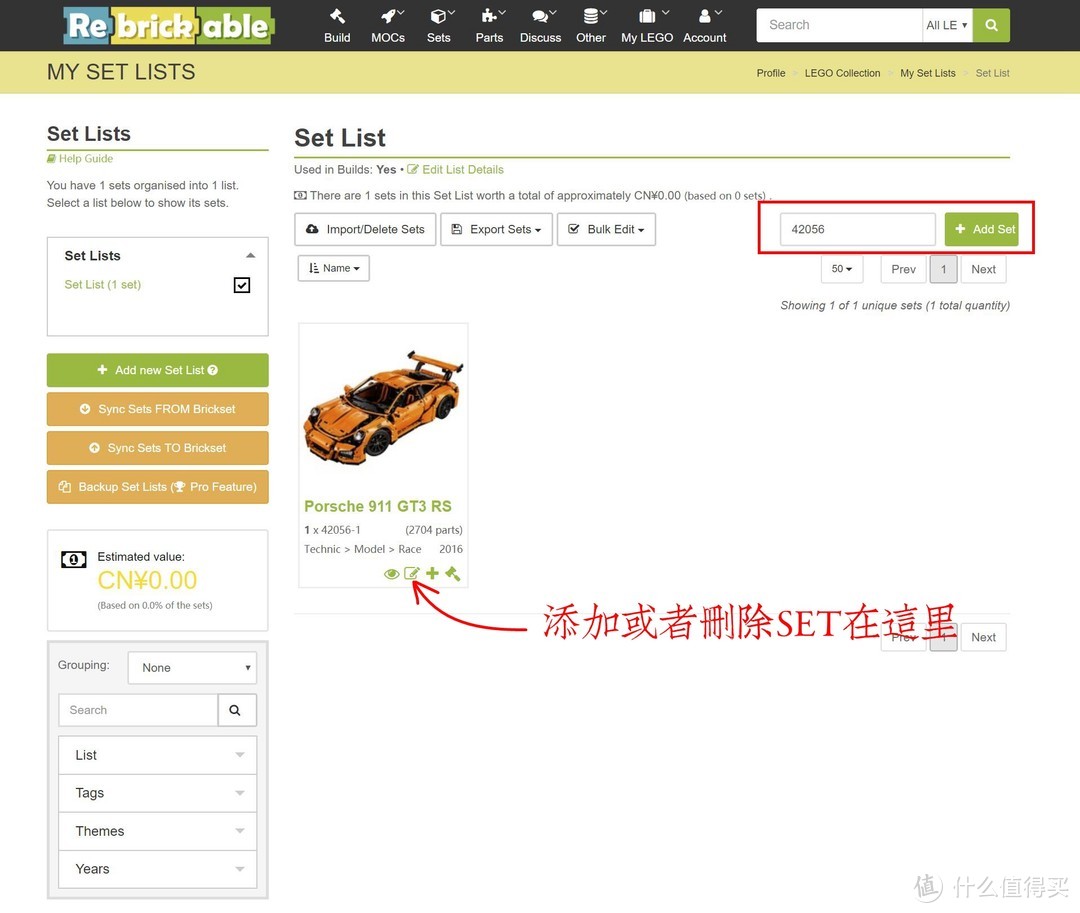1080x913 pixels.
Task: Go to Profile breadcrumb
Action: (x=771, y=73)
